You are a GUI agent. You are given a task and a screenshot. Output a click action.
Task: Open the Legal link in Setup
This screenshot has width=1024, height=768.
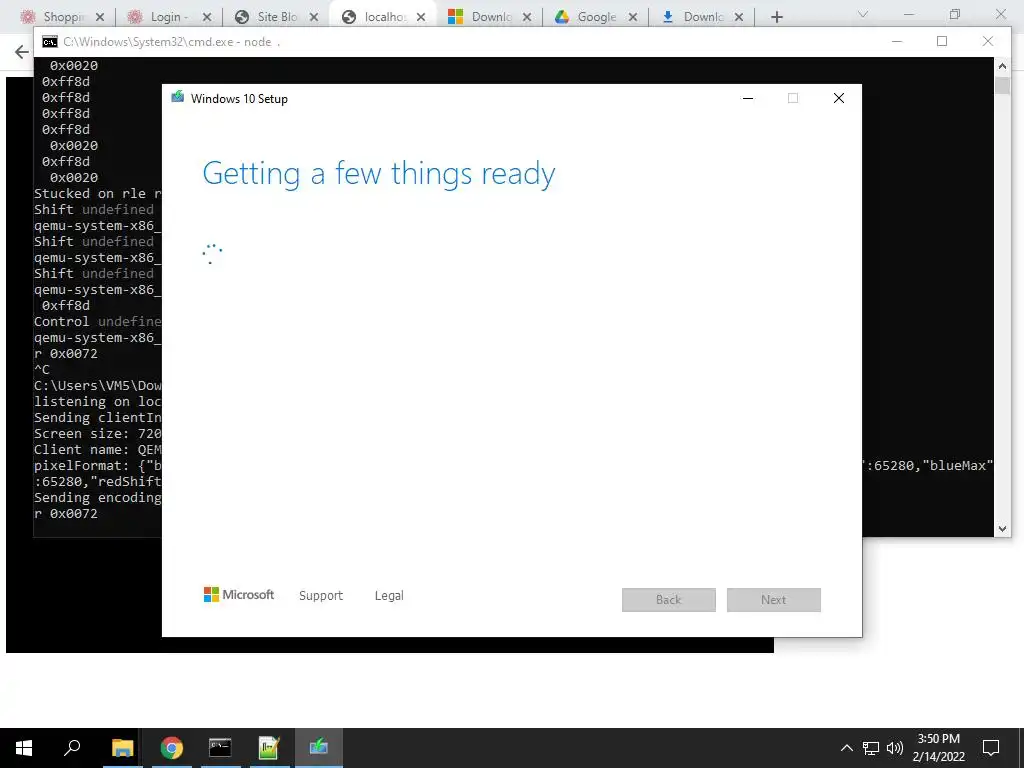tap(389, 596)
